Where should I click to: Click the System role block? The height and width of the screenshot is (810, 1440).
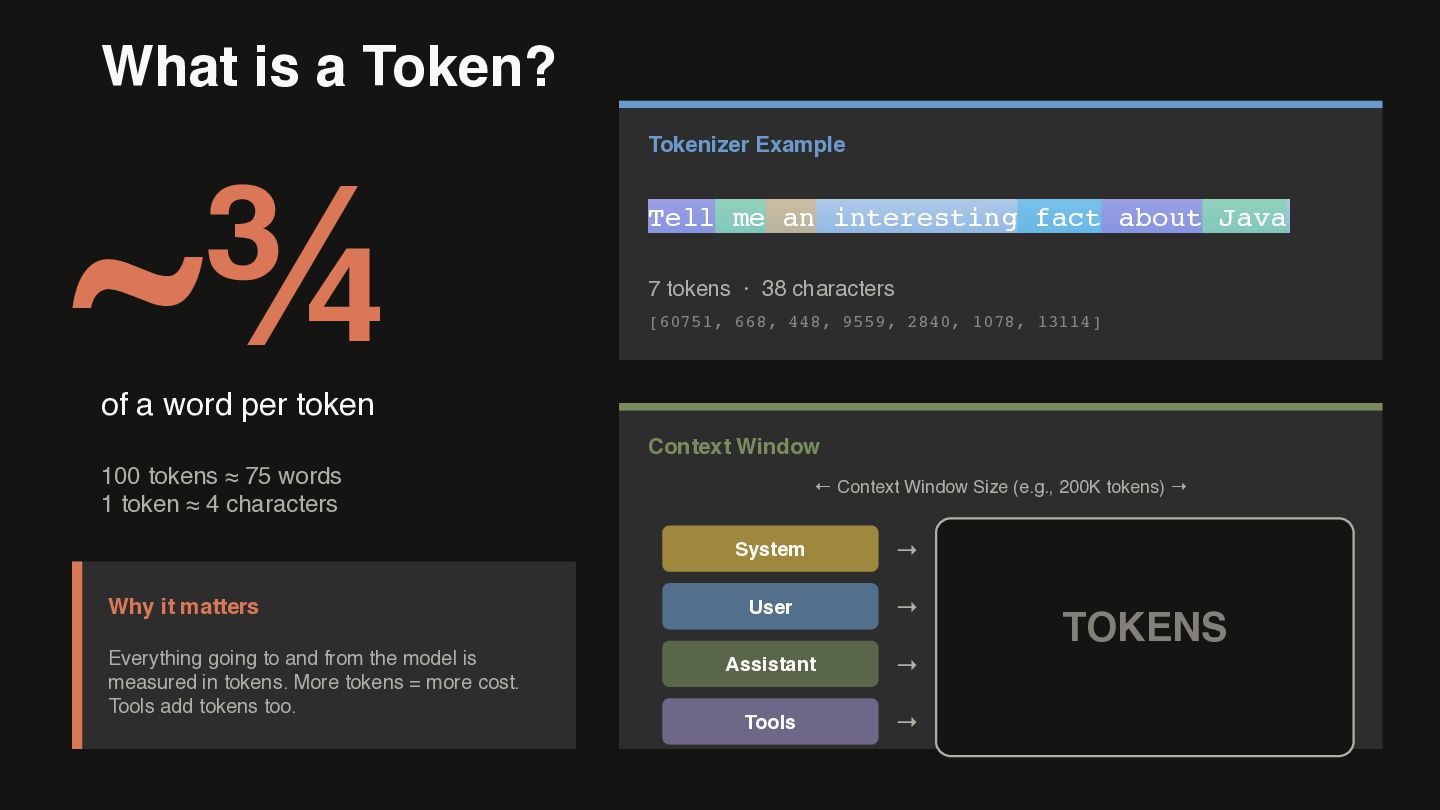click(770, 549)
